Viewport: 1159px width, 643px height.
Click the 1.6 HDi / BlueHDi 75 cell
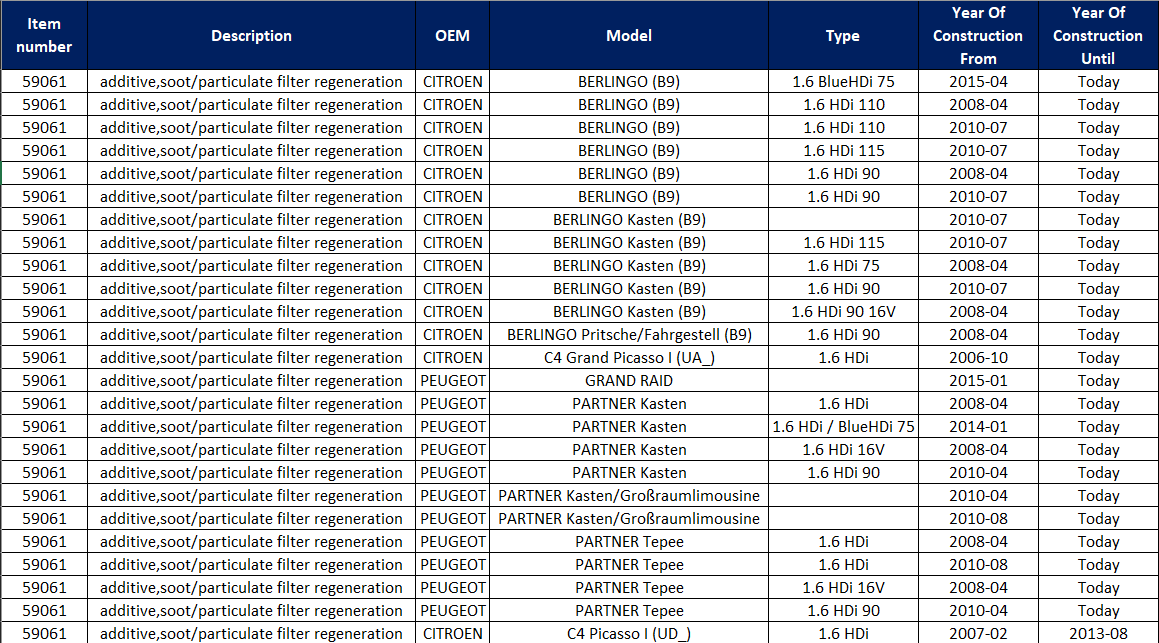point(843,427)
